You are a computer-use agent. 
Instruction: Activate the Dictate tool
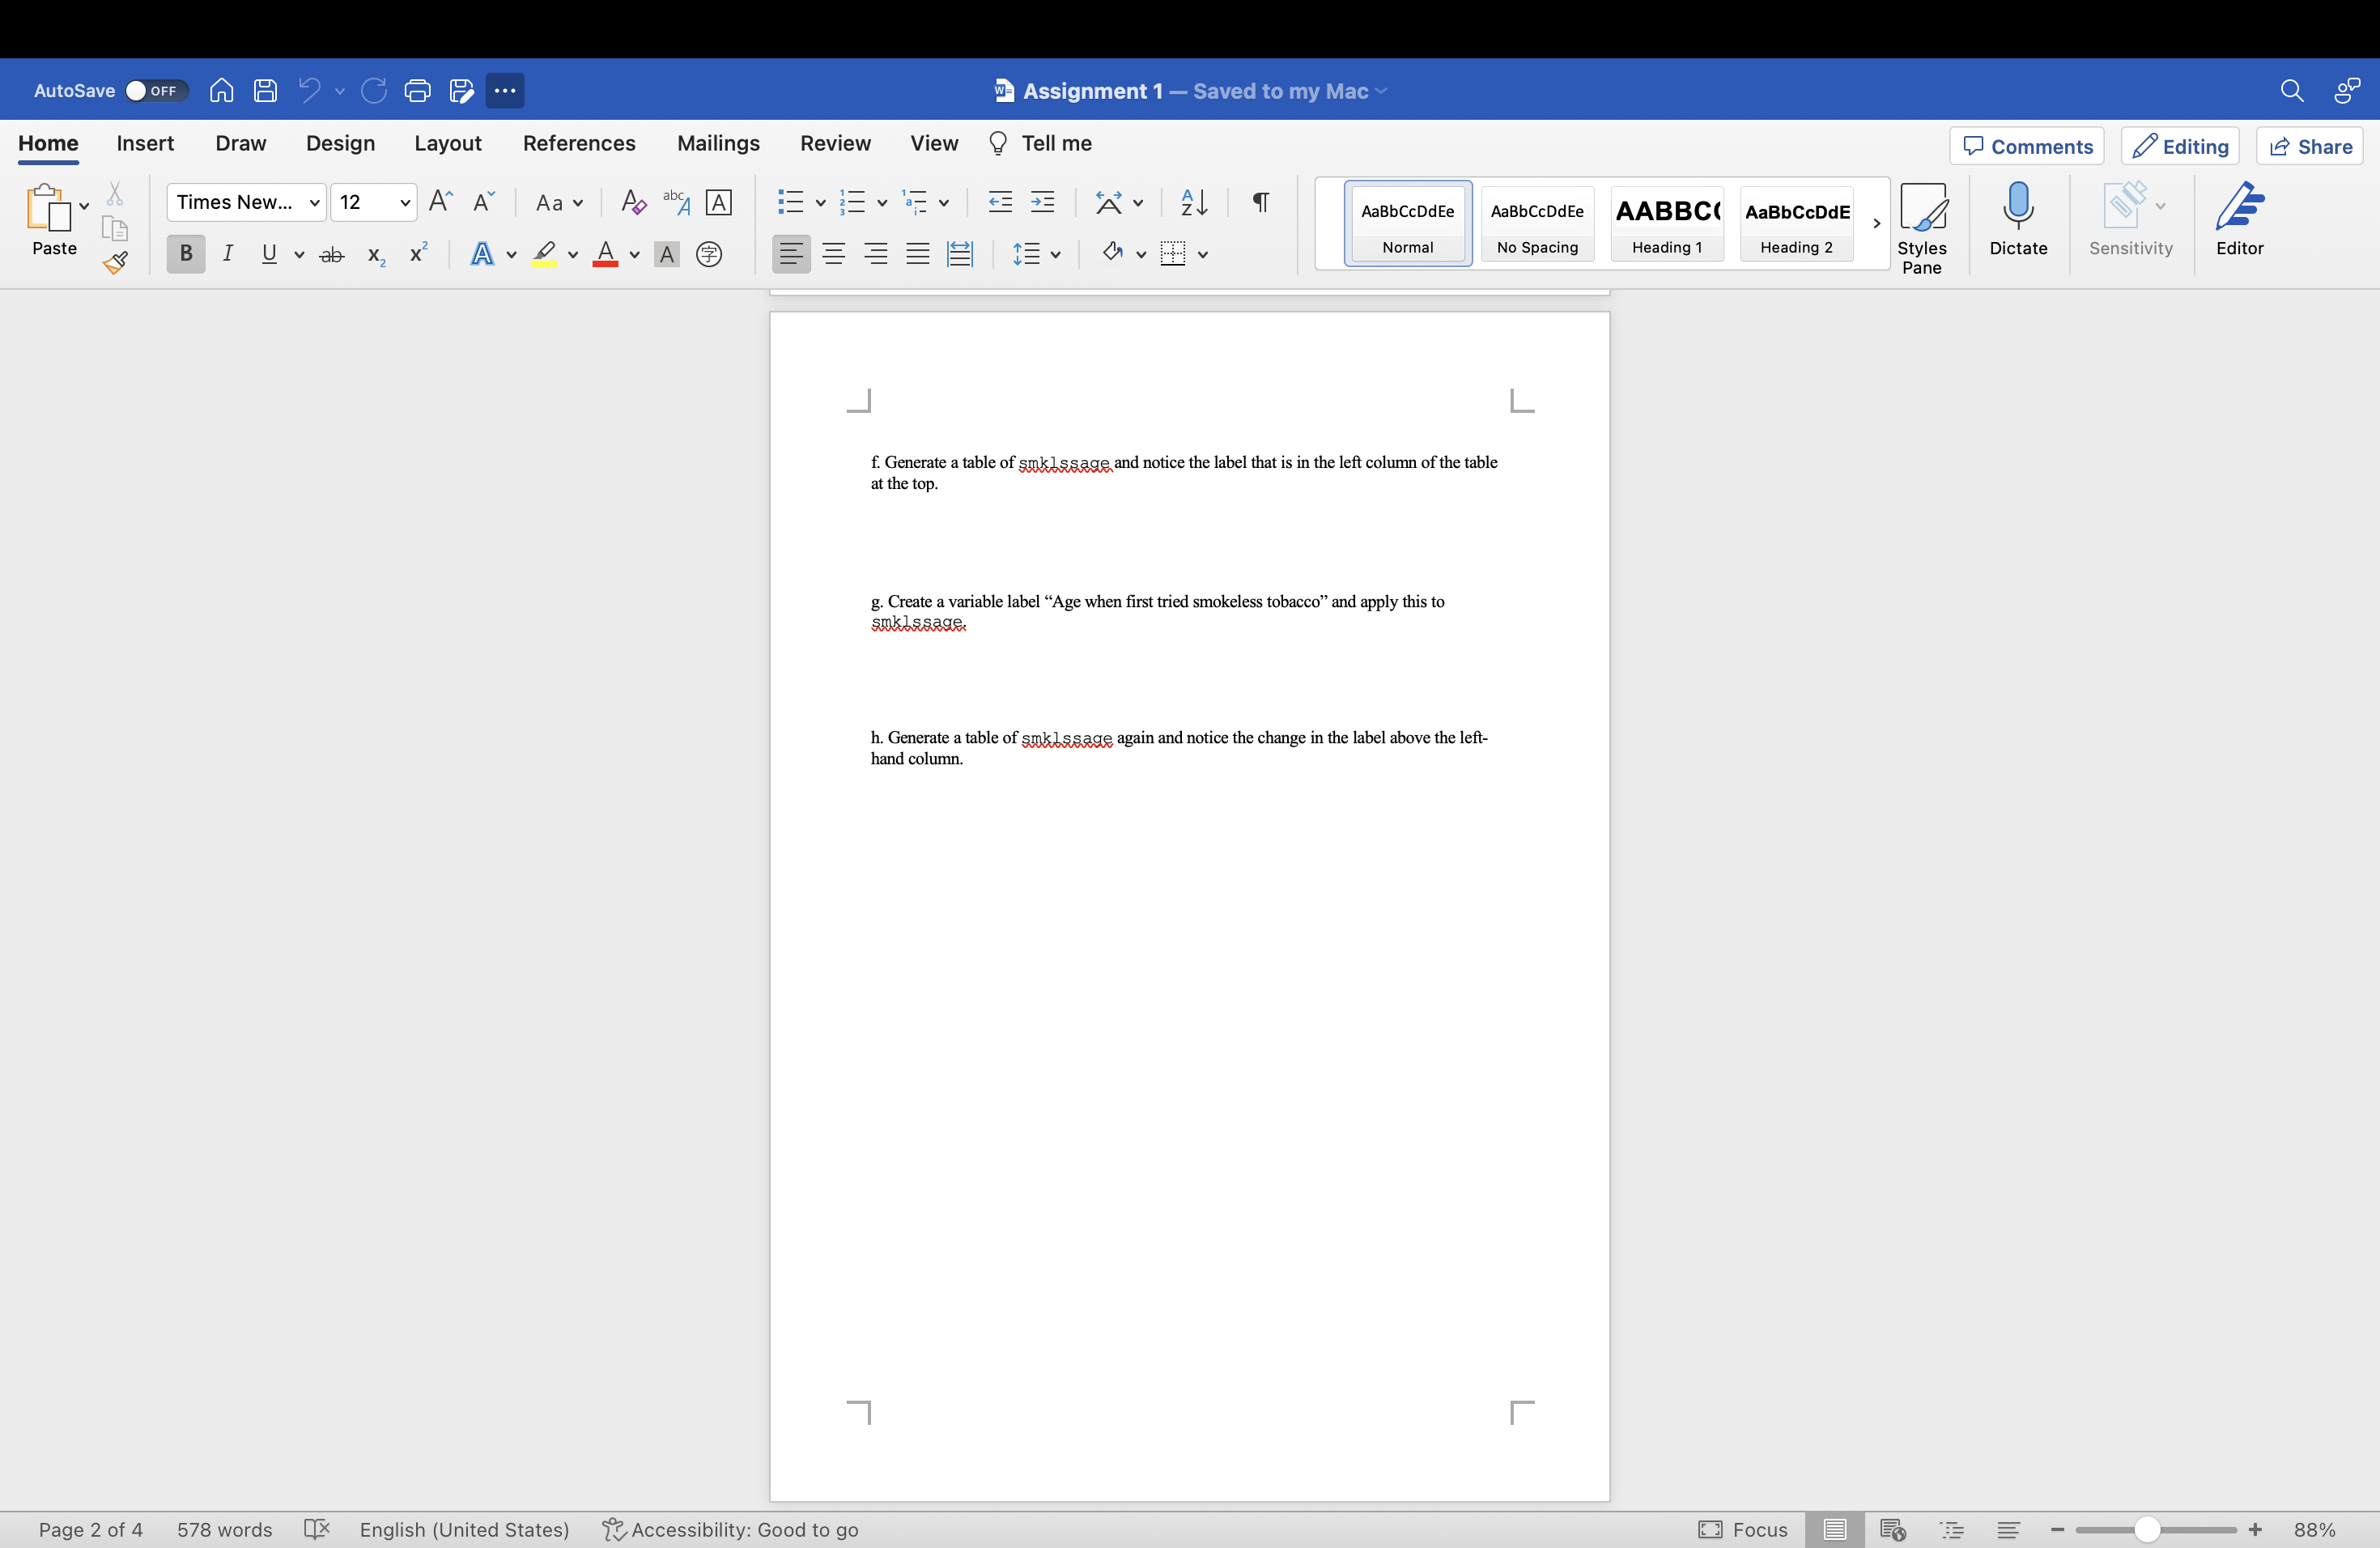[x=2018, y=220]
